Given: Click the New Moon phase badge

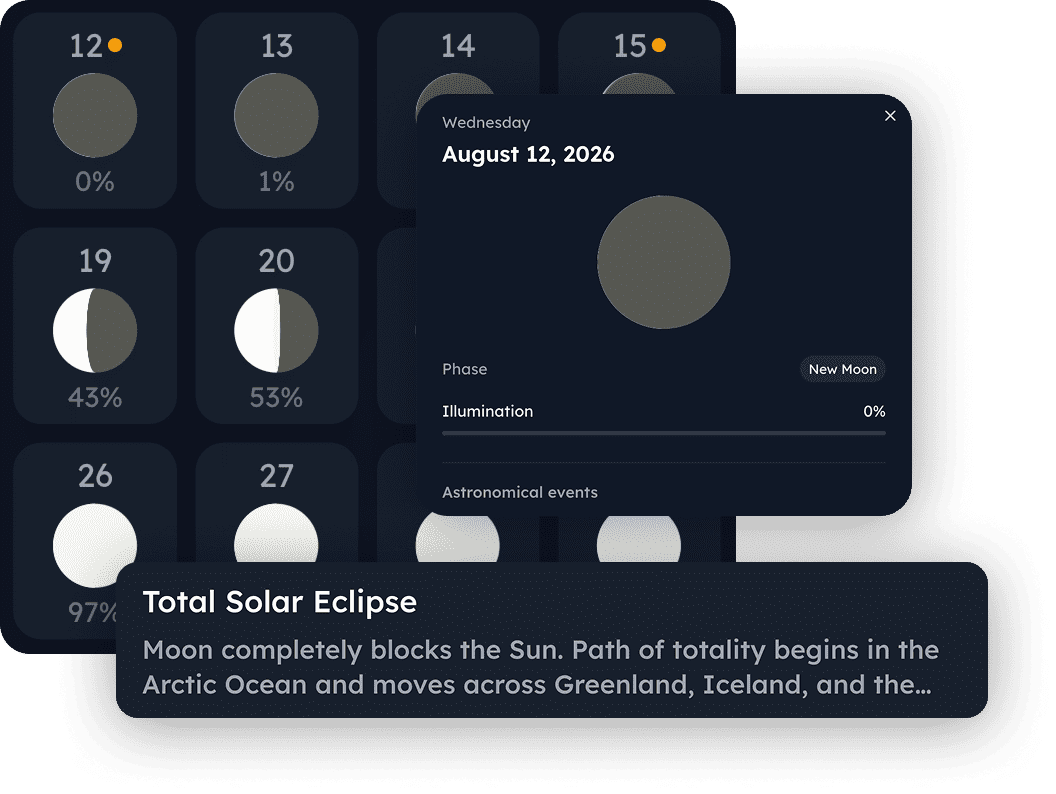Looking at the screenshot, I should pyautogui.click(x=843, y=369).
